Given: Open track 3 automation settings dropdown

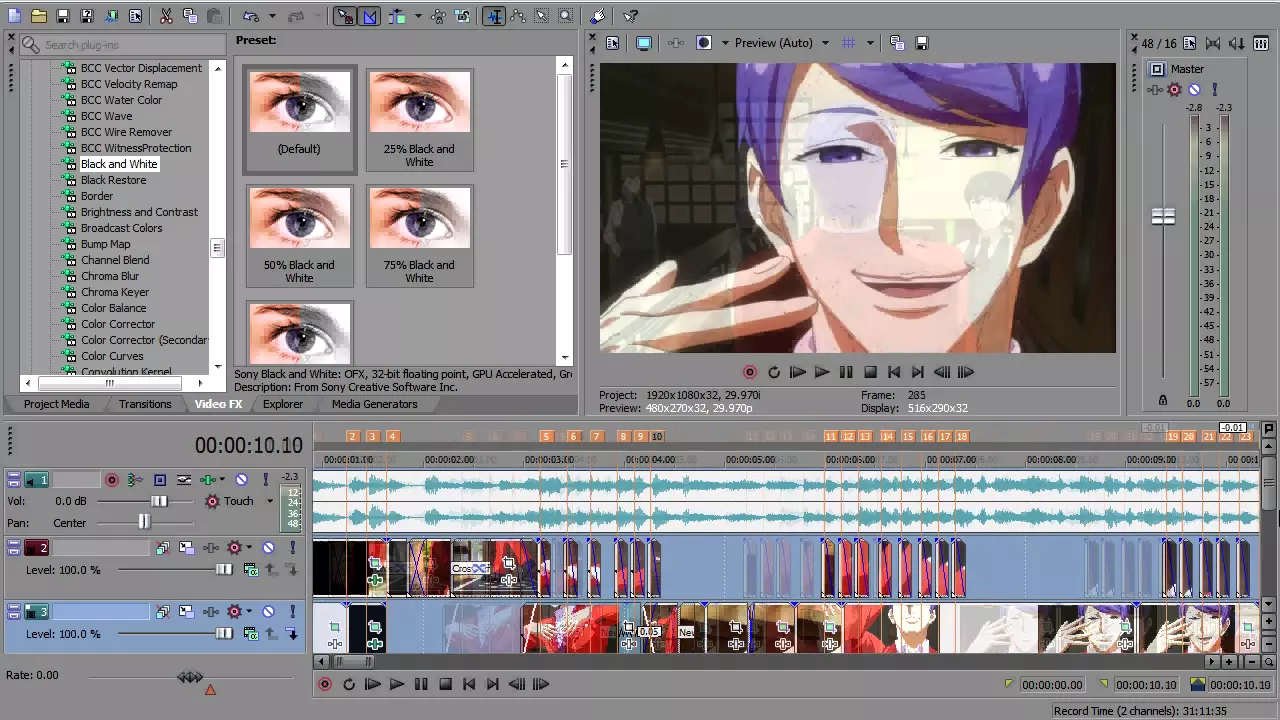Looking at the screenshot, I should (249, 612).
